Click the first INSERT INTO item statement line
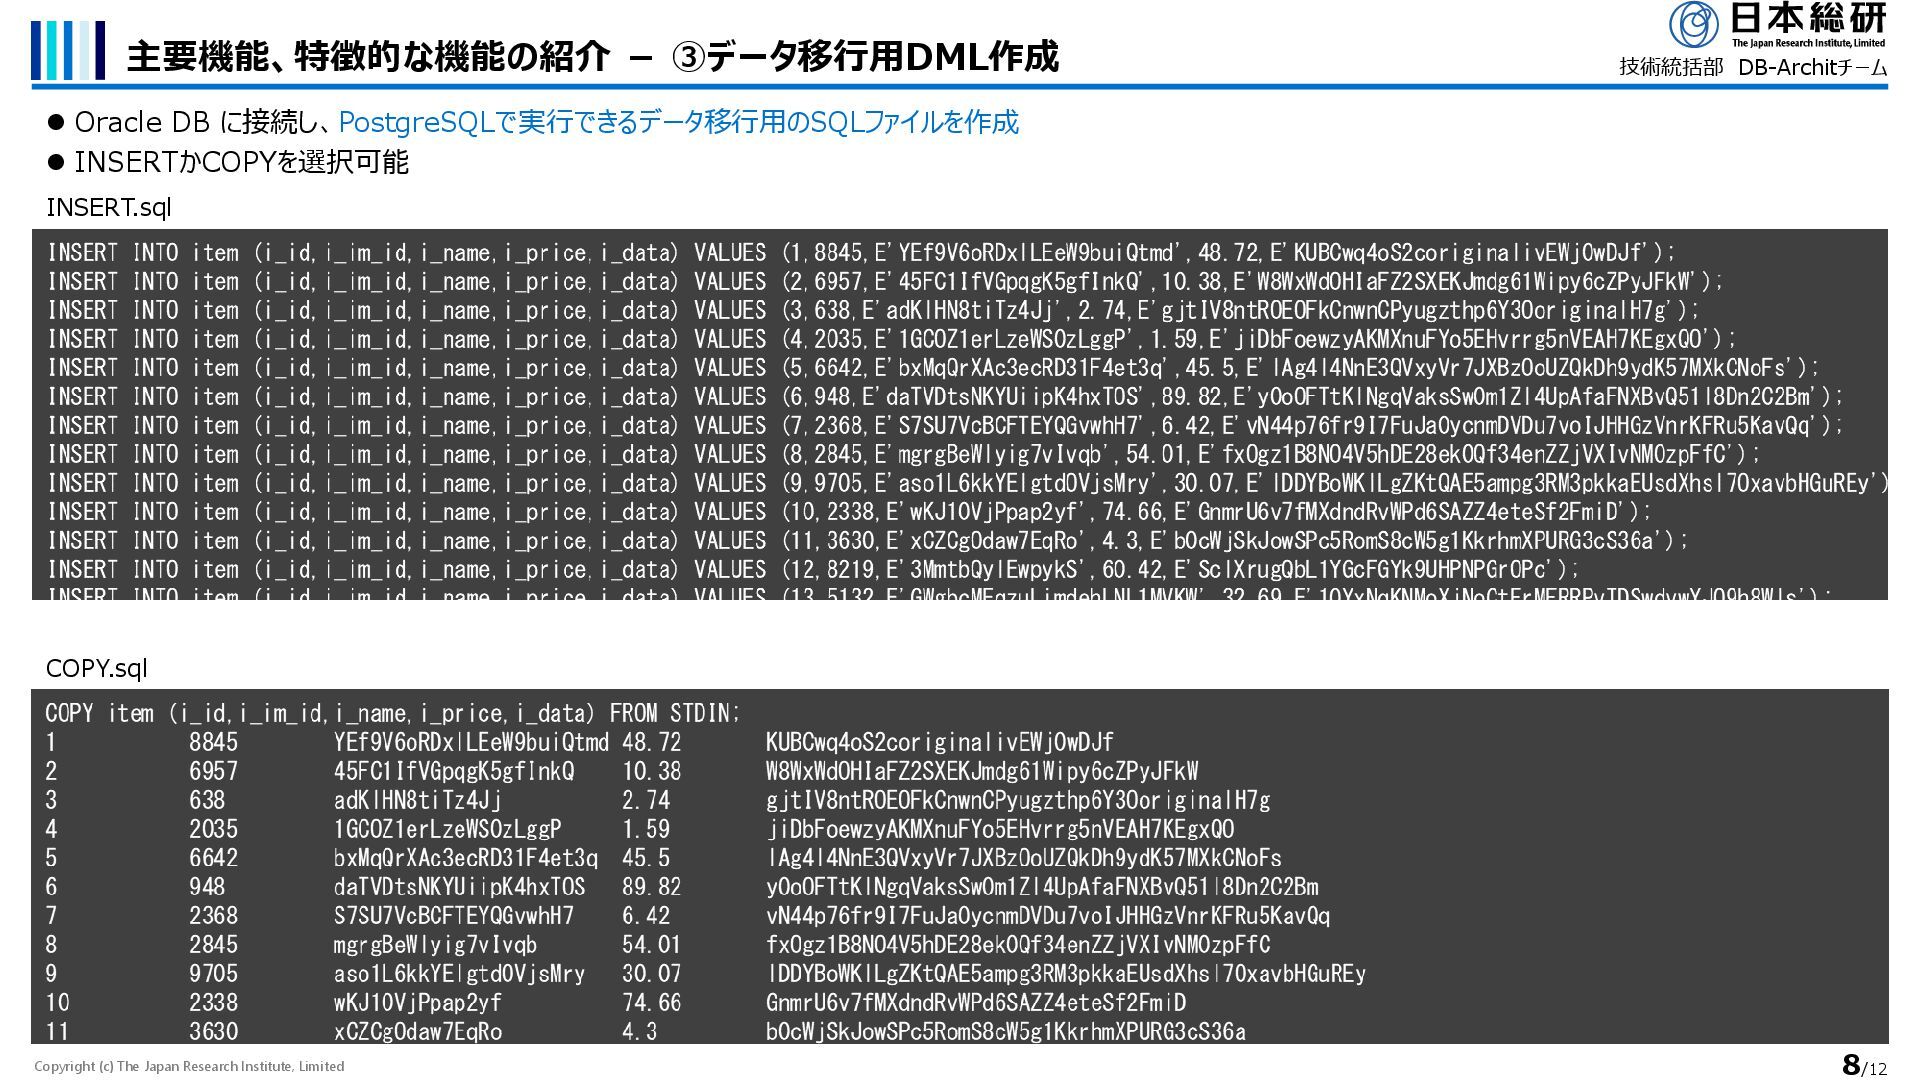 coord(860,253)
